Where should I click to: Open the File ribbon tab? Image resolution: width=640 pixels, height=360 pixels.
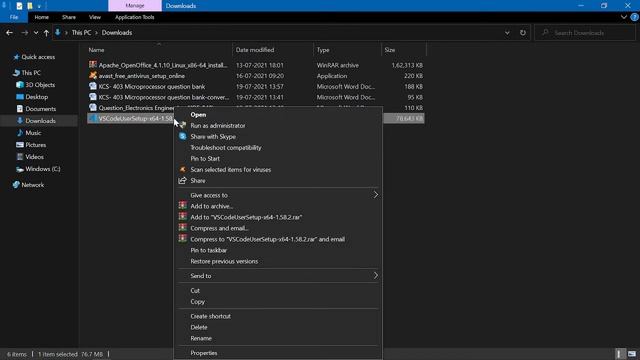click(14, 17)
